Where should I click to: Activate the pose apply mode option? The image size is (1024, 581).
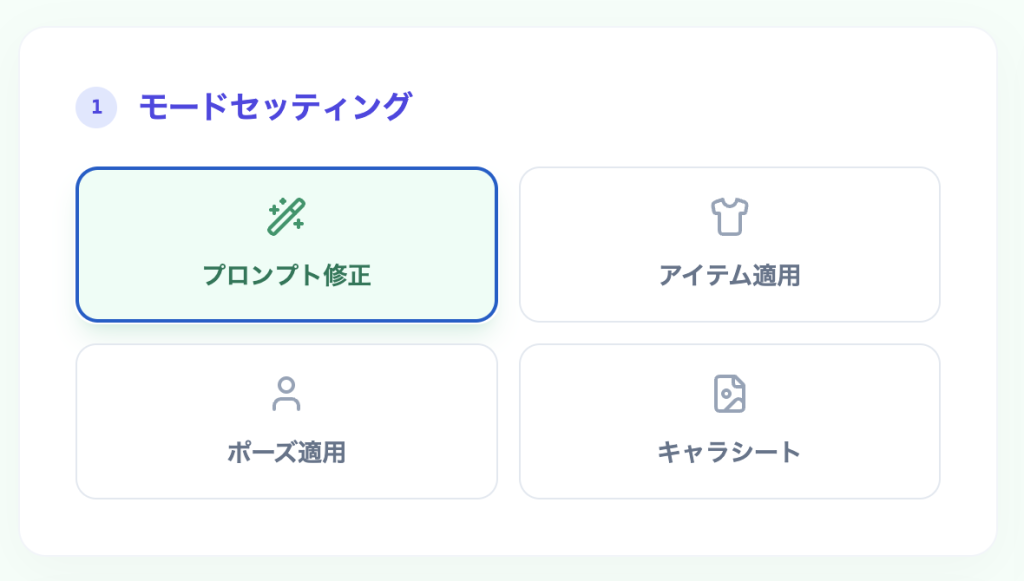click(286, 421)
